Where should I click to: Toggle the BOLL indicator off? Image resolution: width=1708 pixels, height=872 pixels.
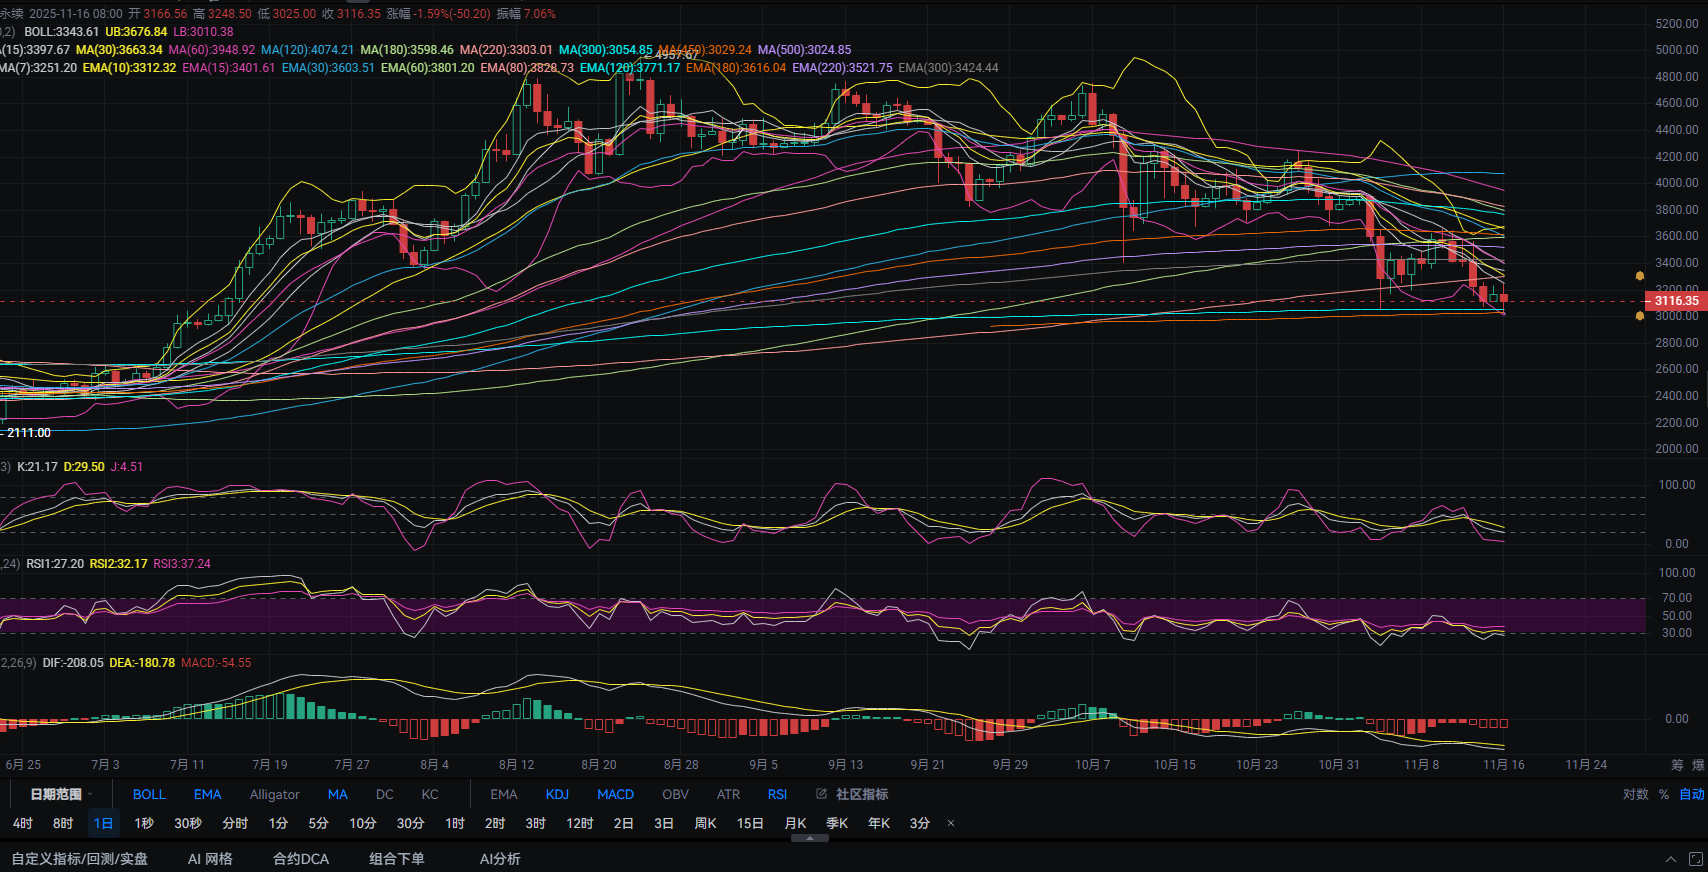149,794
